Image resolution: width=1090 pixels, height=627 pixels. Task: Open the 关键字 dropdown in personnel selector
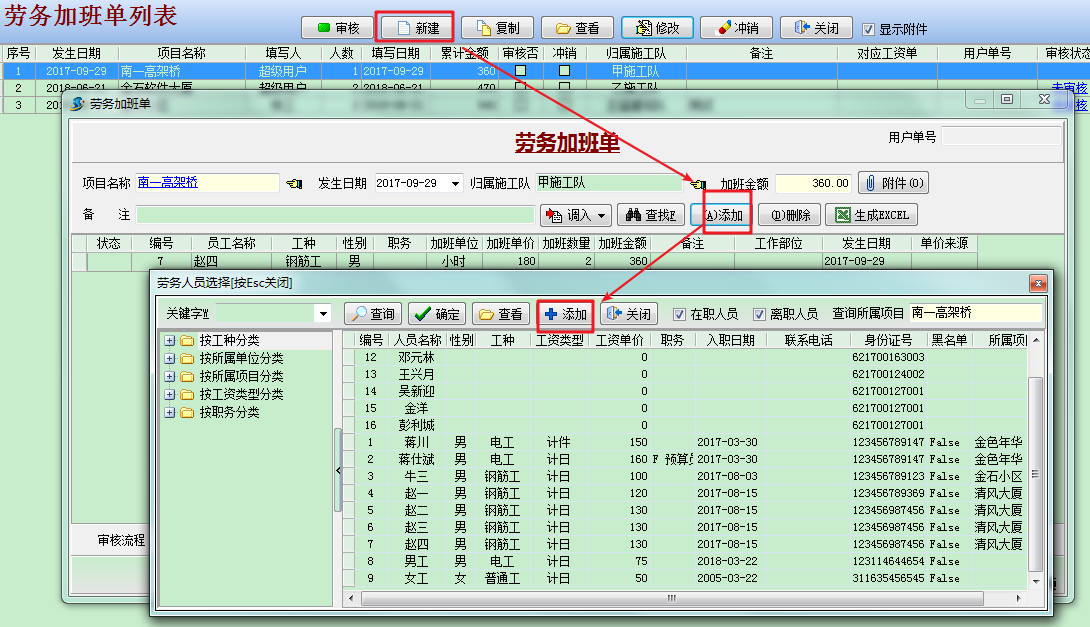[x=323, y=314]
